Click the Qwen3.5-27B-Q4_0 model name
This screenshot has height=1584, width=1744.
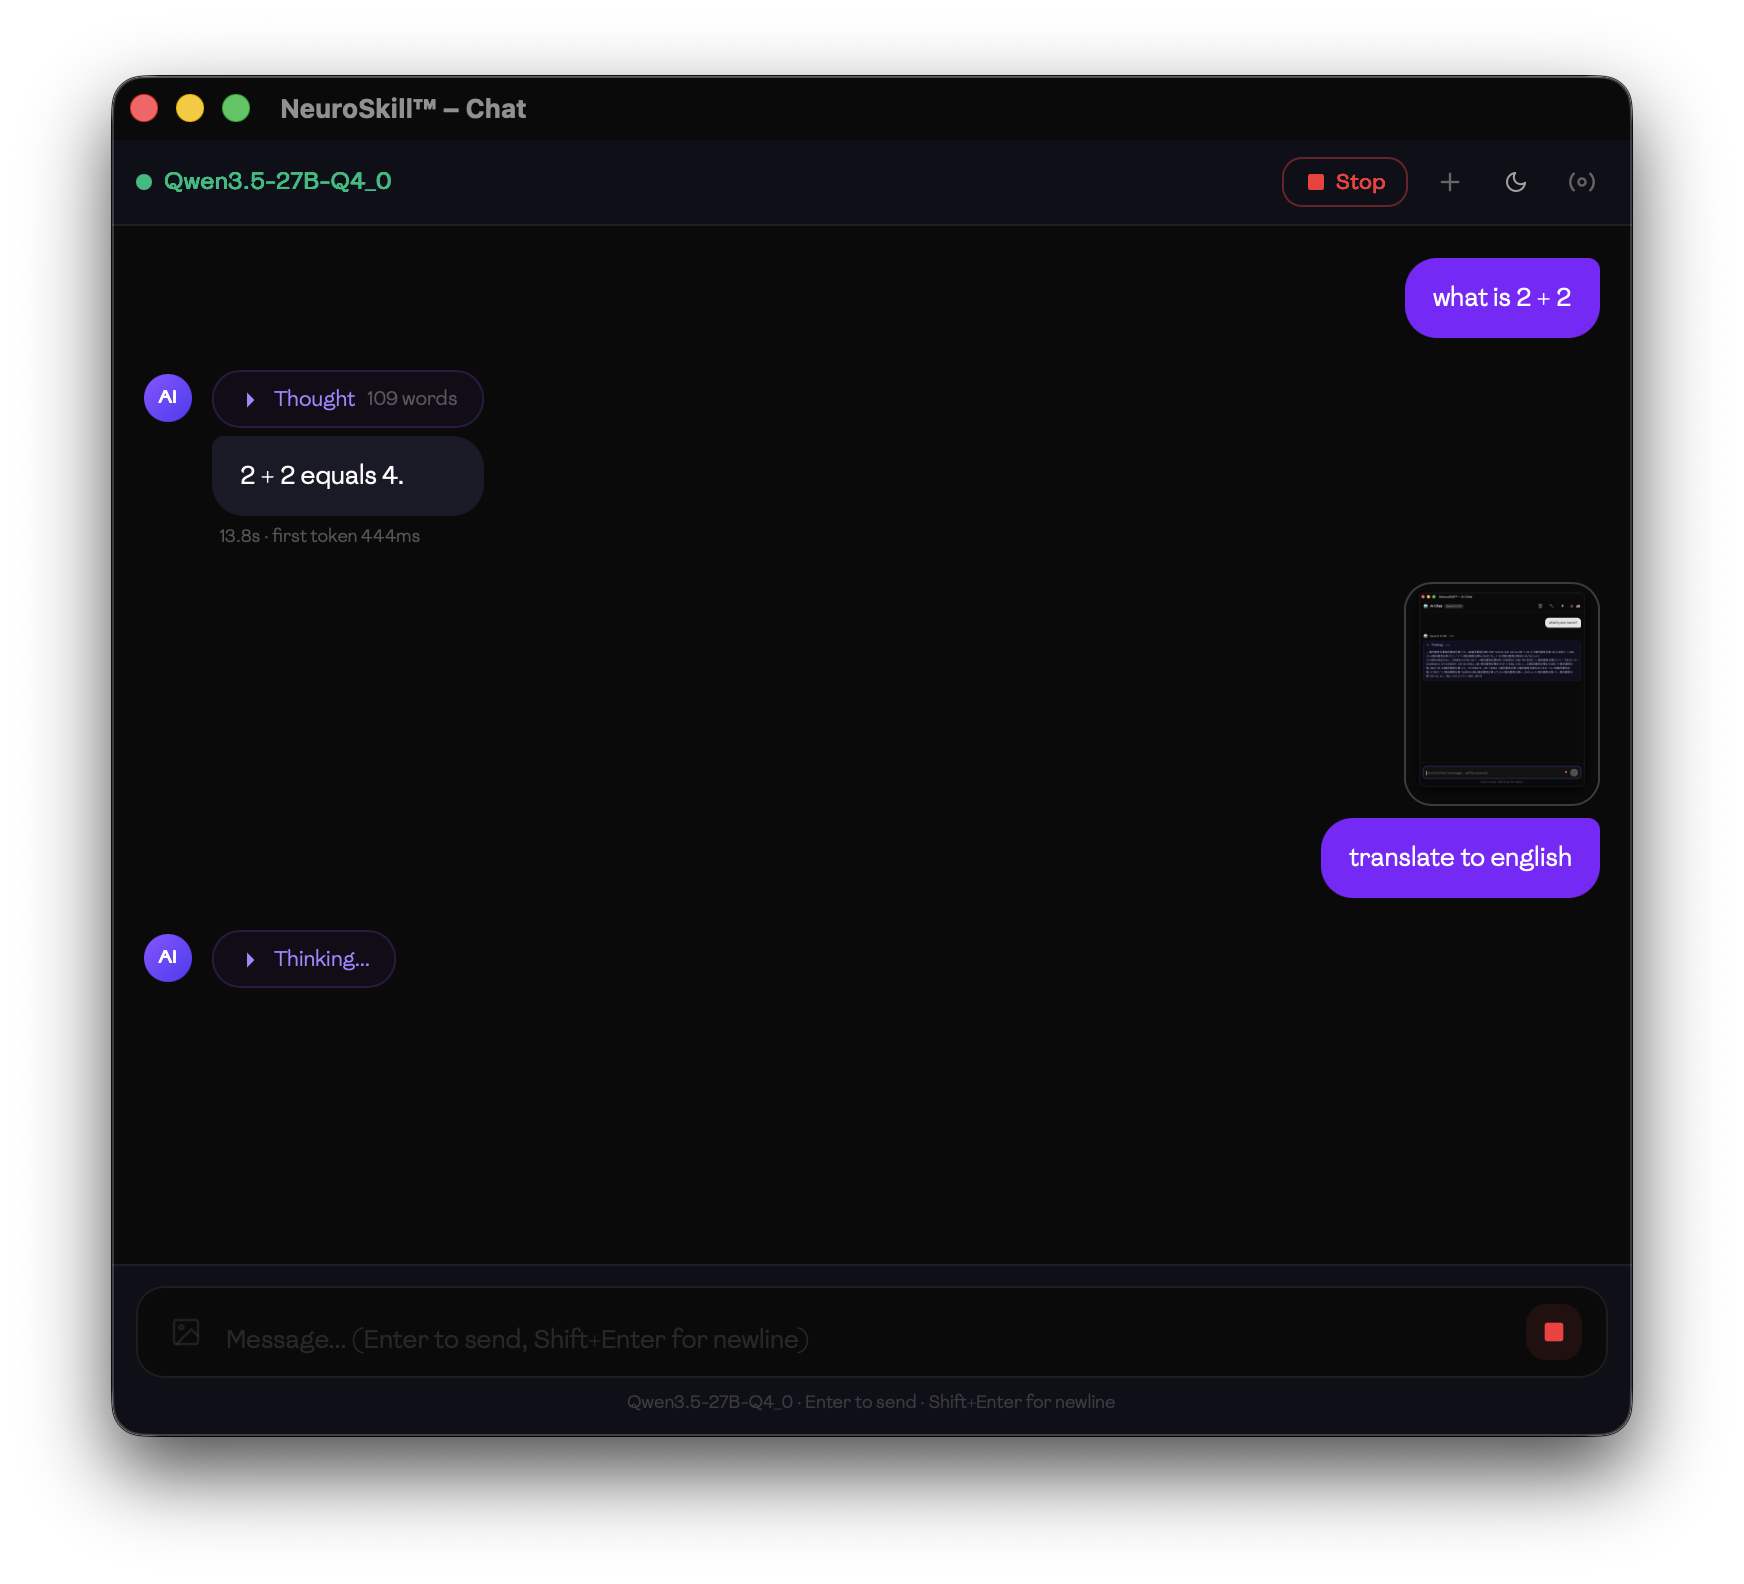277,181
